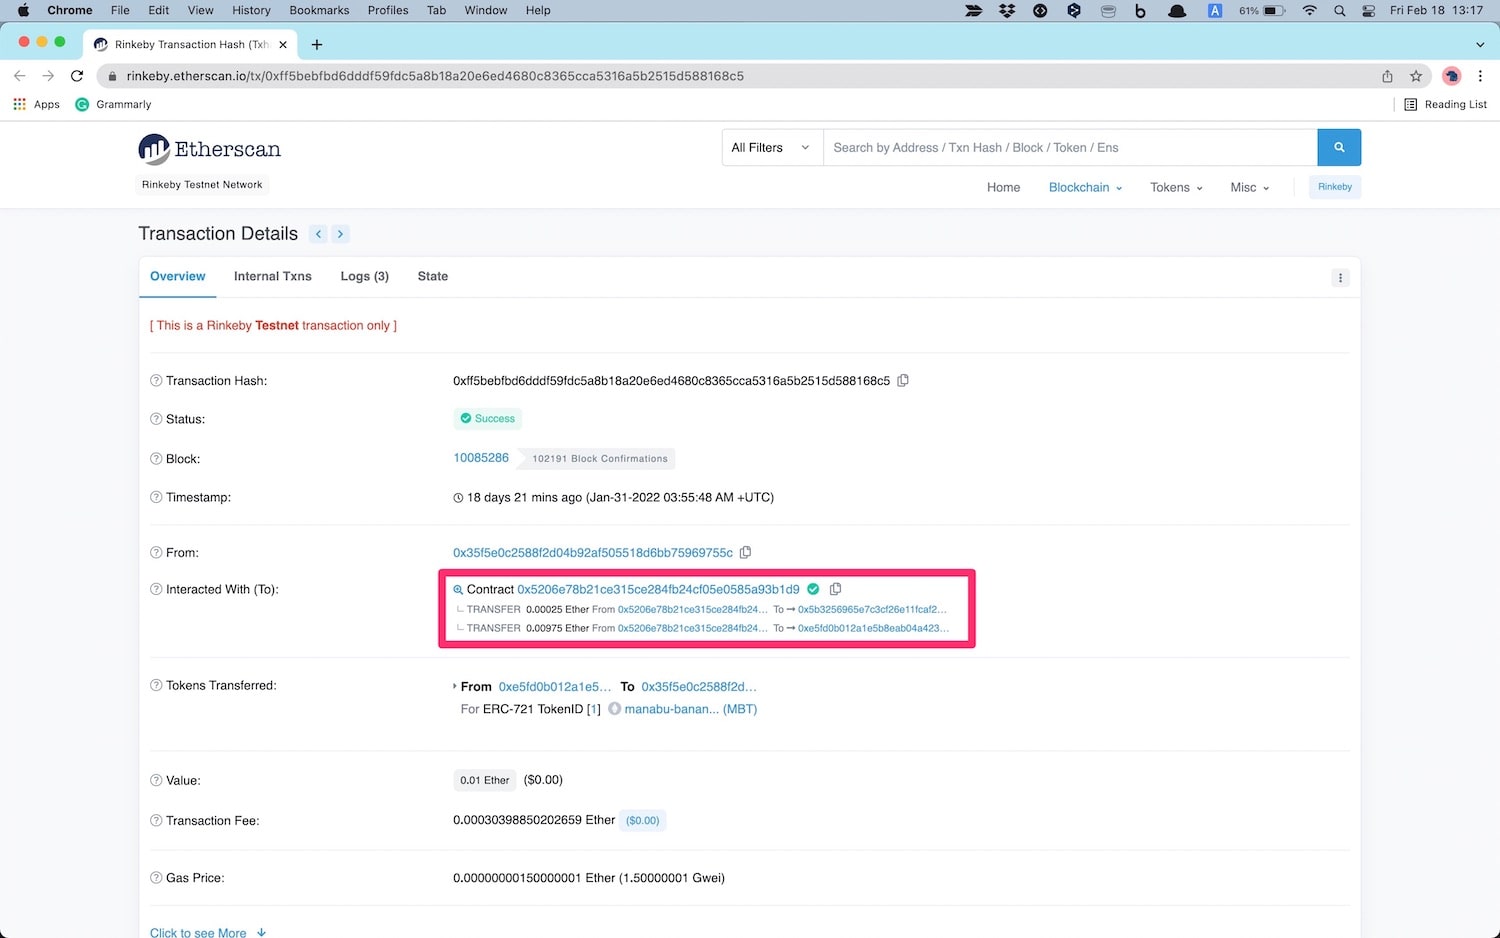Open the tab search chevron in Chrome
The image size is (1500, 938).
pyautogui.click(x=1480, y=44)
